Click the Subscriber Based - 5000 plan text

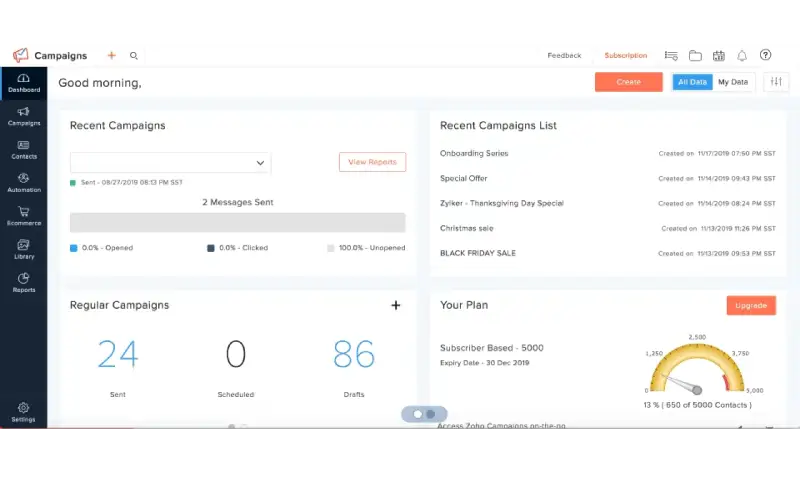pyautogui.click(x=491, y=348)
